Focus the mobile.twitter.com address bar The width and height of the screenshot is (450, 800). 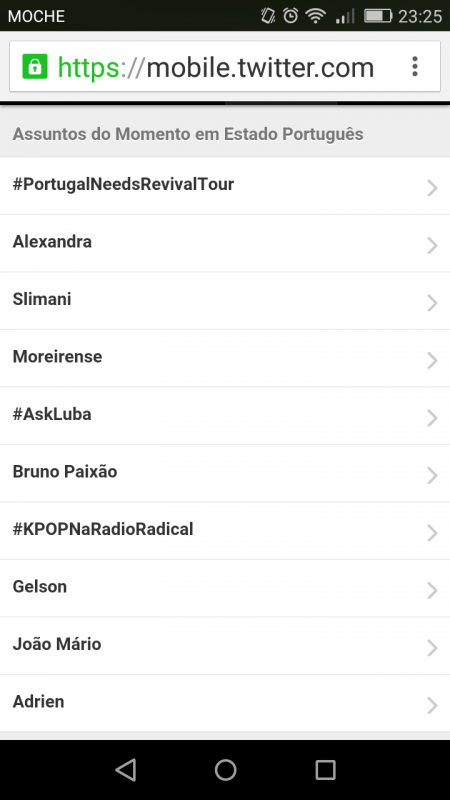[x=224, y=67]
